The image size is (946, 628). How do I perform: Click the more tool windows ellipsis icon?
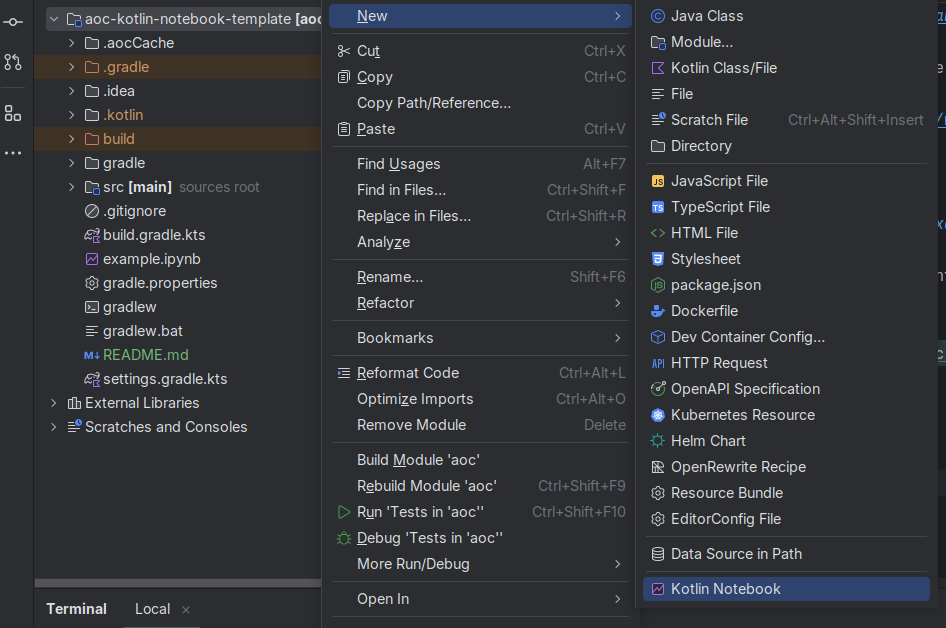(x=13, y=153)
